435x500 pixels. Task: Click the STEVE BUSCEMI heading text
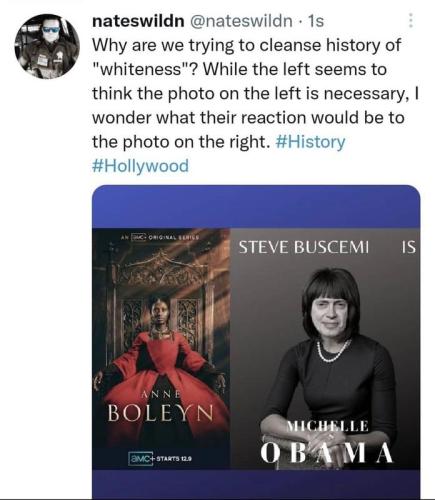304,247
